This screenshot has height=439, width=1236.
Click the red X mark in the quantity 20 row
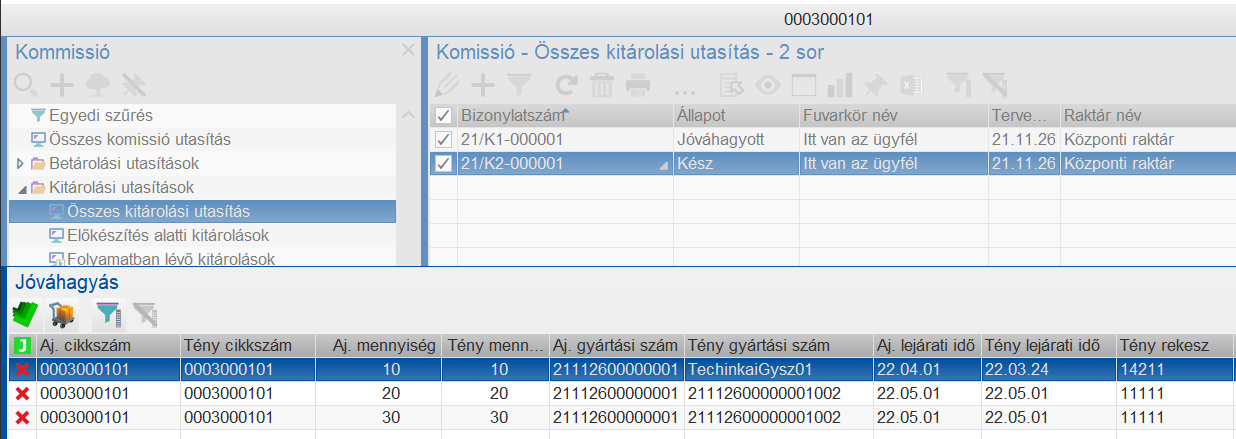pyautogui.click(x=22, y=394)
